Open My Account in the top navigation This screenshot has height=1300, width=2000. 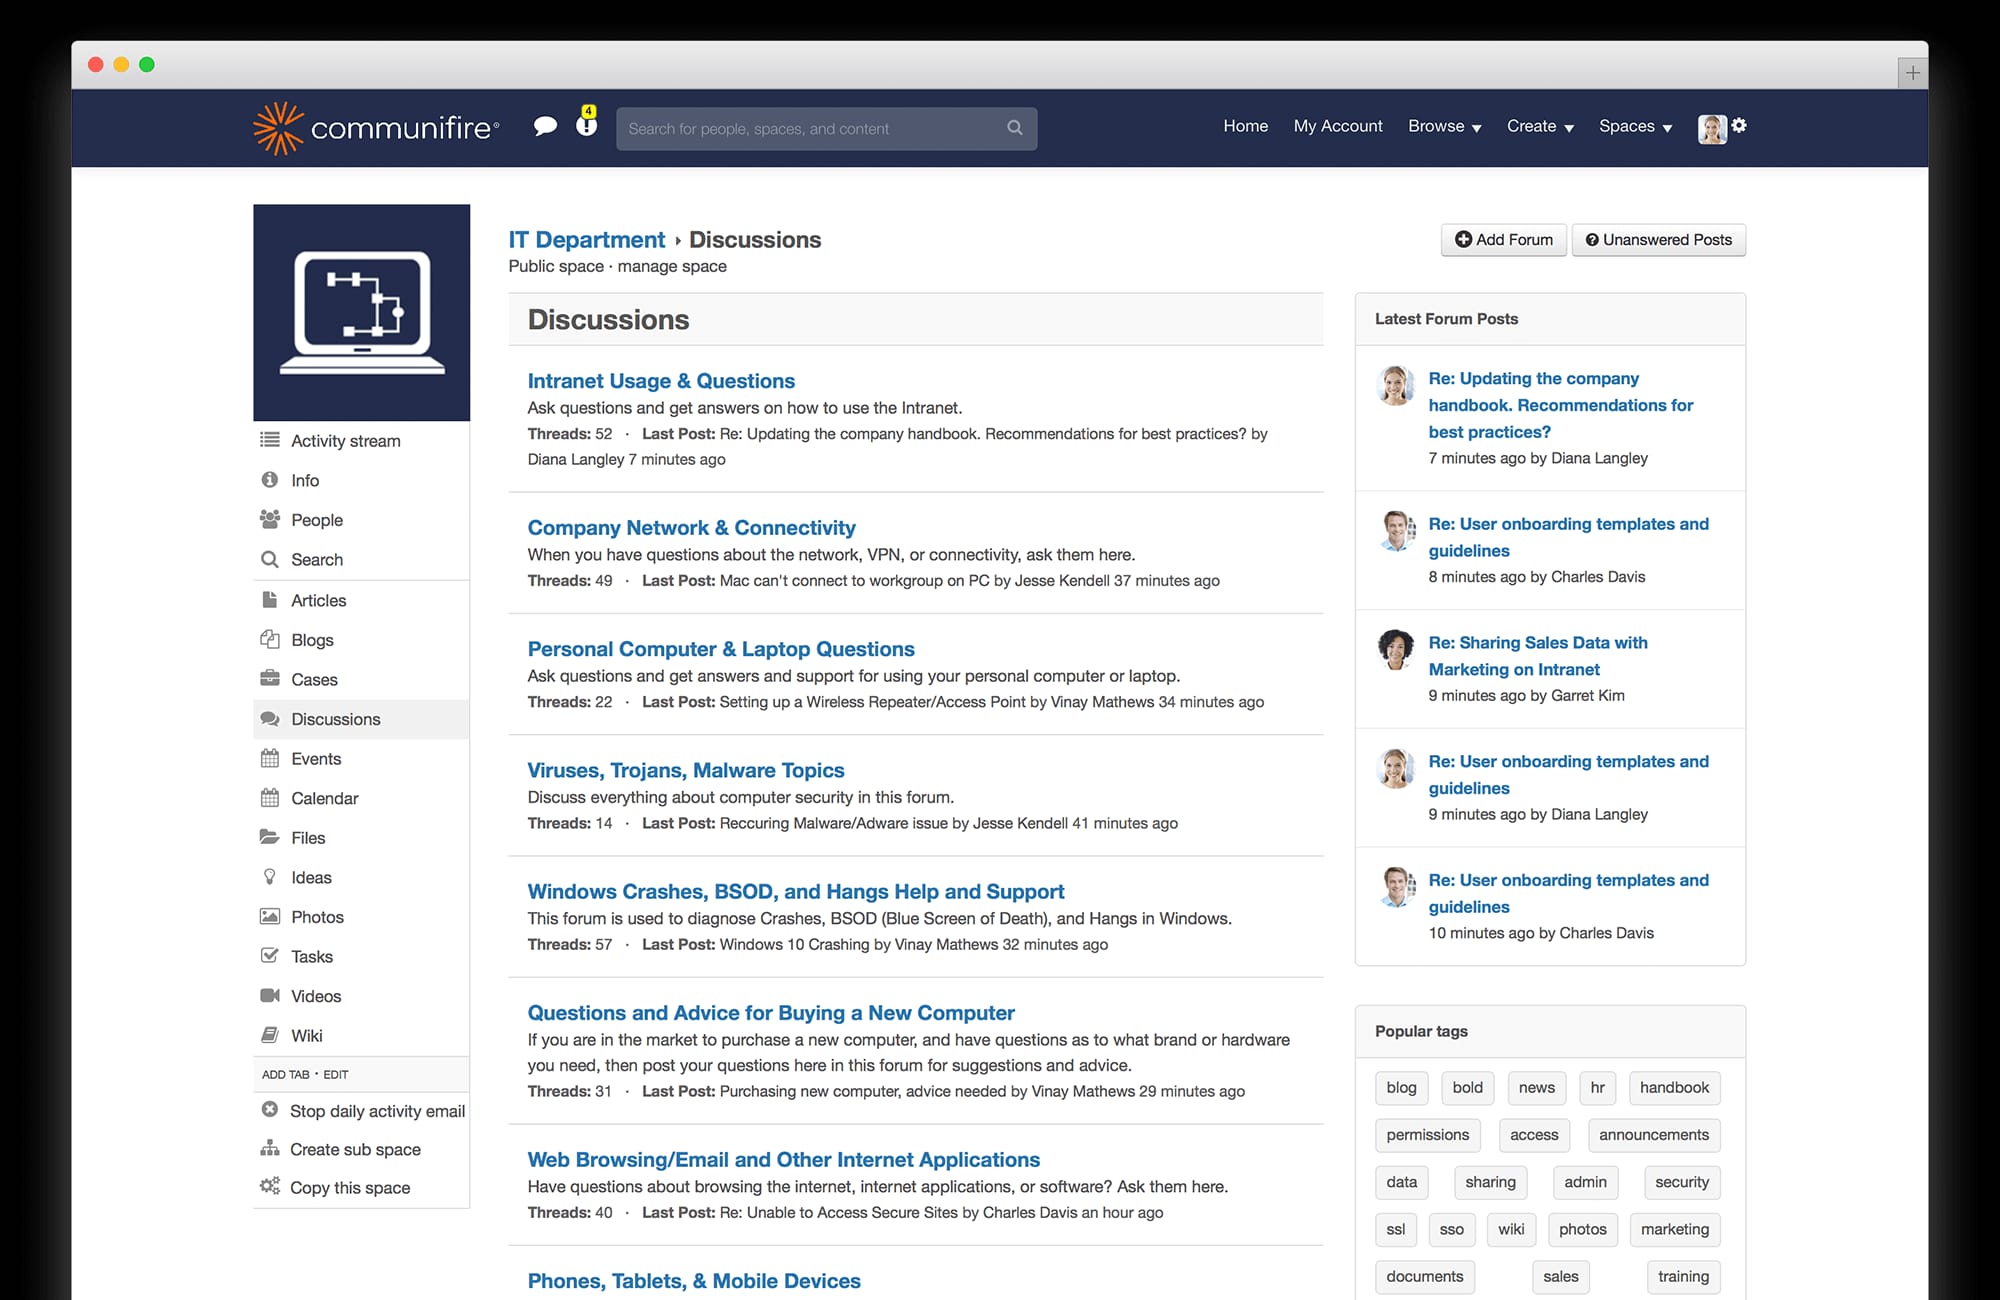click(1338, 126)
